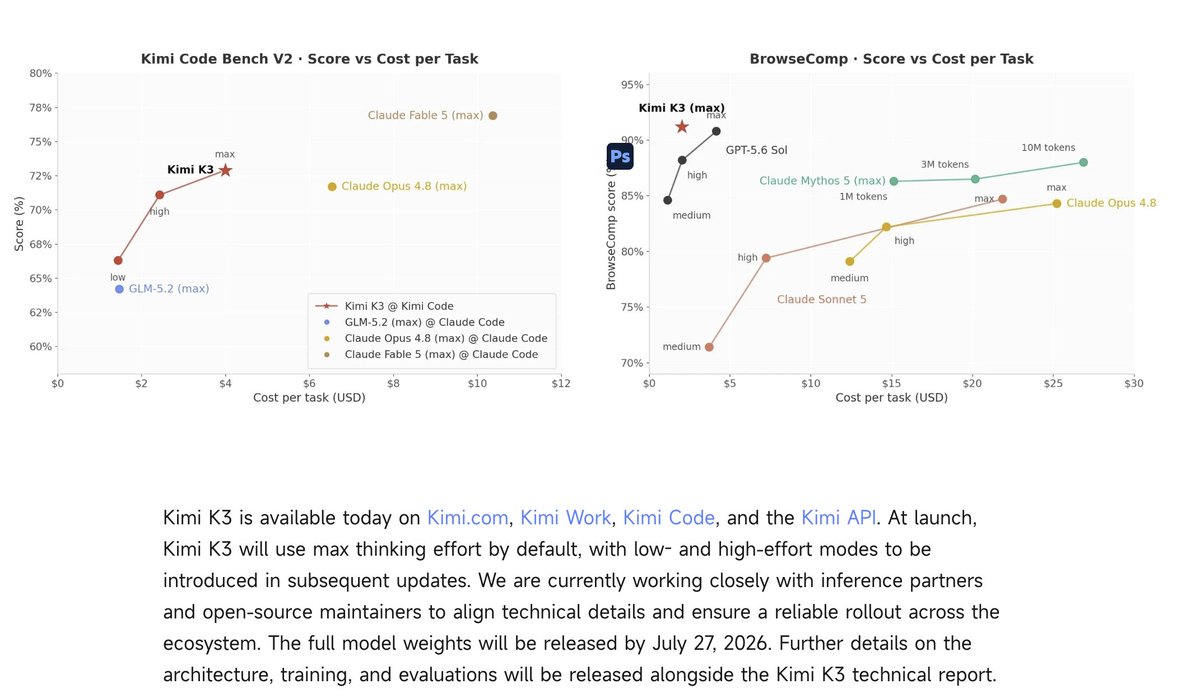Click the Kimi K3 low data point
1200x698 pixels.
coord(118,261)
